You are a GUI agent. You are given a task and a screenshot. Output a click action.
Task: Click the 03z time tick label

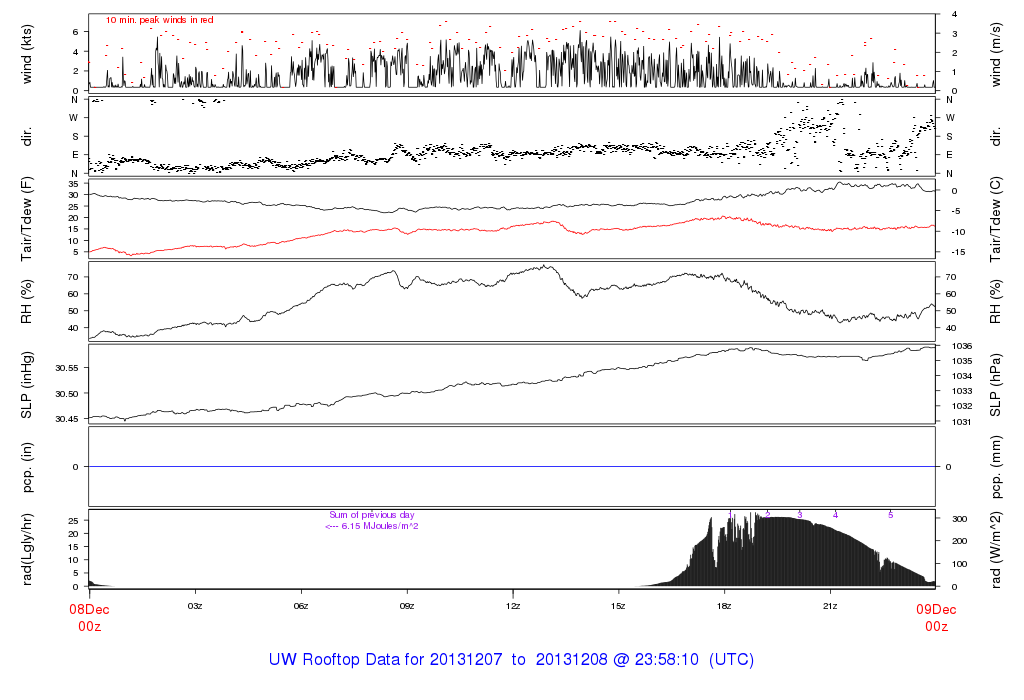point(195,606)
